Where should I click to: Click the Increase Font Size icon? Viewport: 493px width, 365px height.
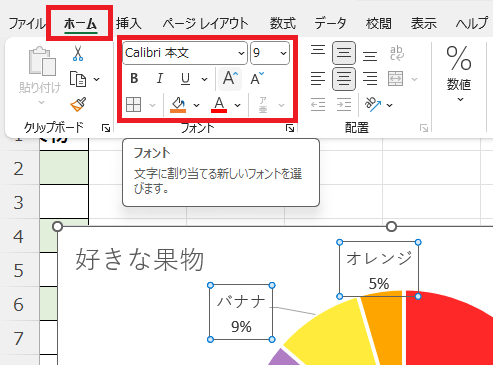point(230,79)
